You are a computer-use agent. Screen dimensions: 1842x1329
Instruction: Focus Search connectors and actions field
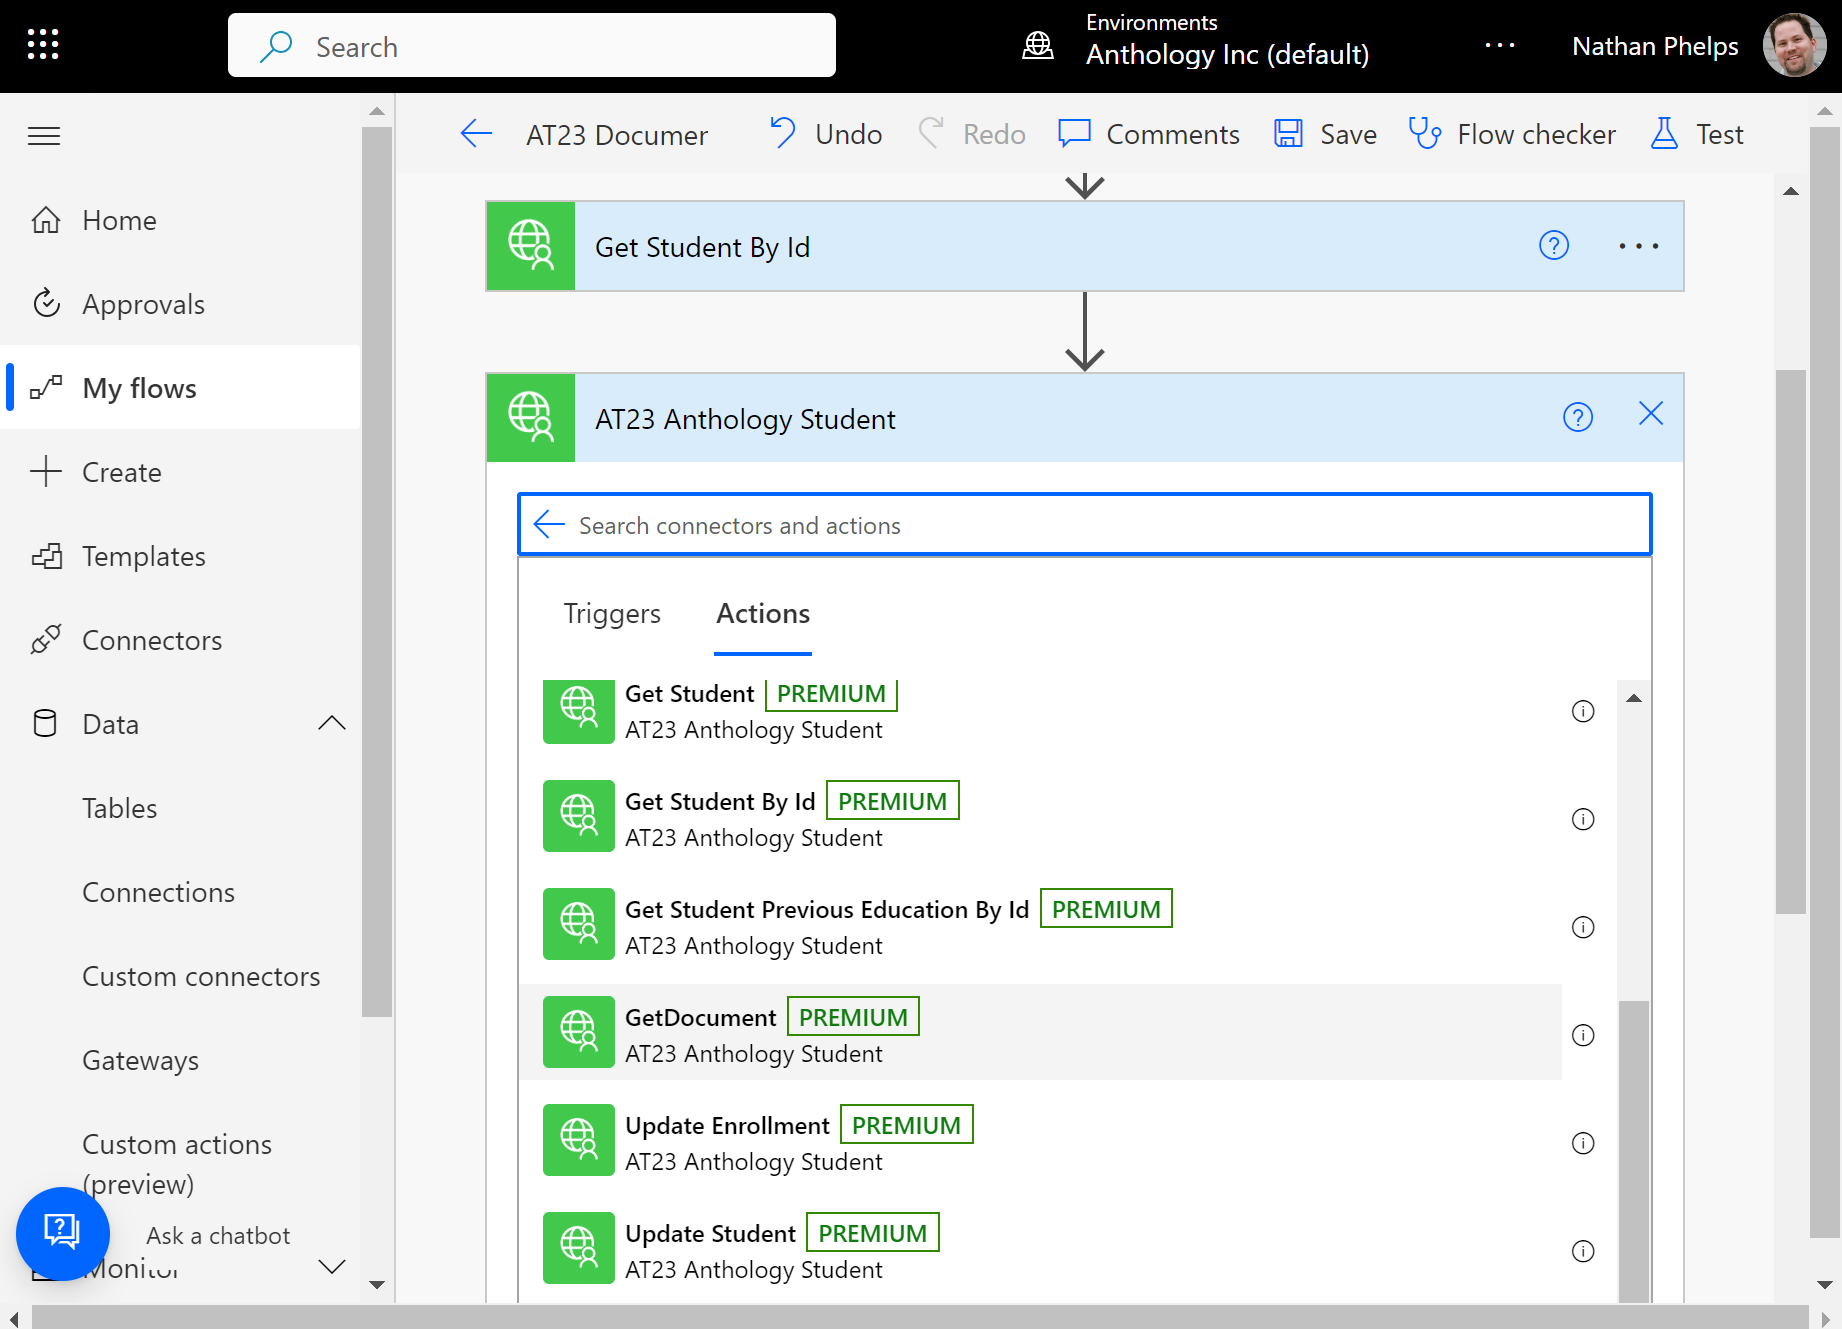tap(1084, 524)
